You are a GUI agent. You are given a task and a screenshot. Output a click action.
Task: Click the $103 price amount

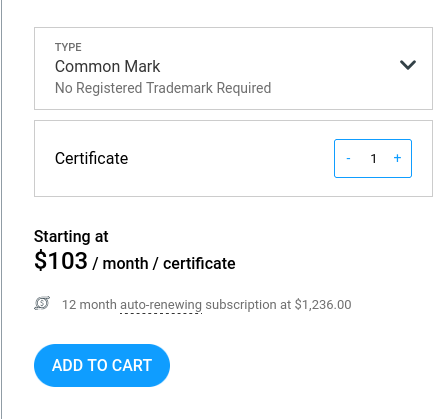click(x=61, y=261)
